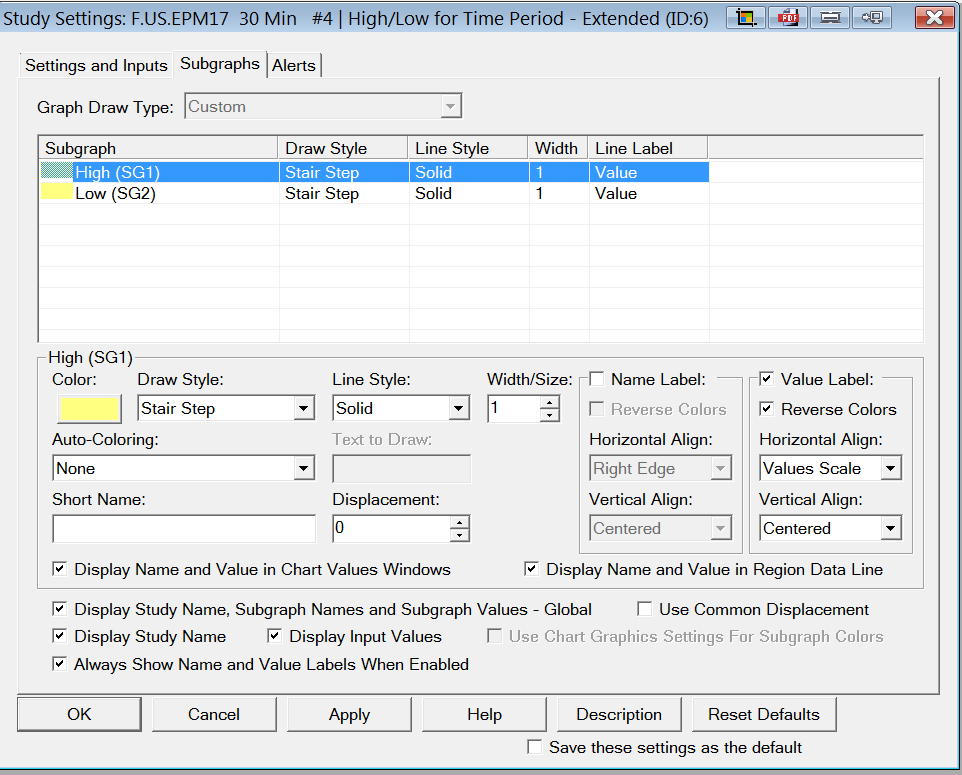Close the Study Settings window
Screen dimensions: 962x775
934,17
